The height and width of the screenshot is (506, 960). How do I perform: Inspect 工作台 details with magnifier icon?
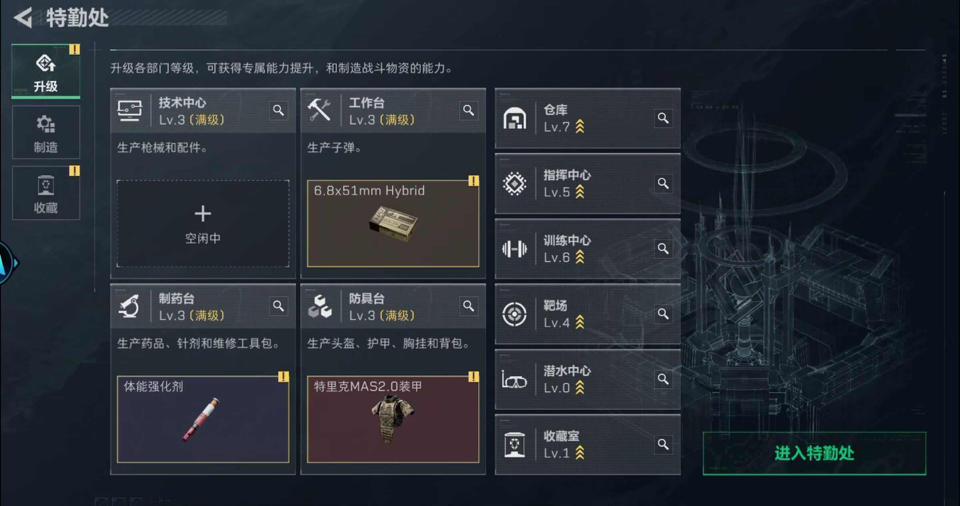pos(468,110)
